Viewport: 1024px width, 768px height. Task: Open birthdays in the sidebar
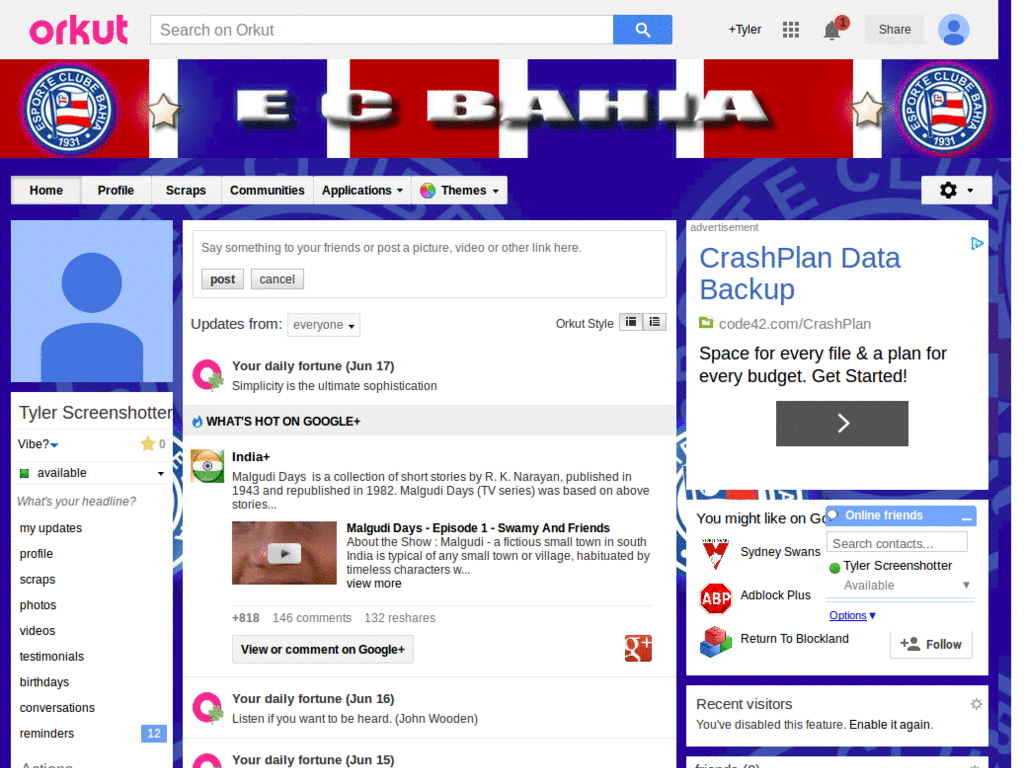44,682
